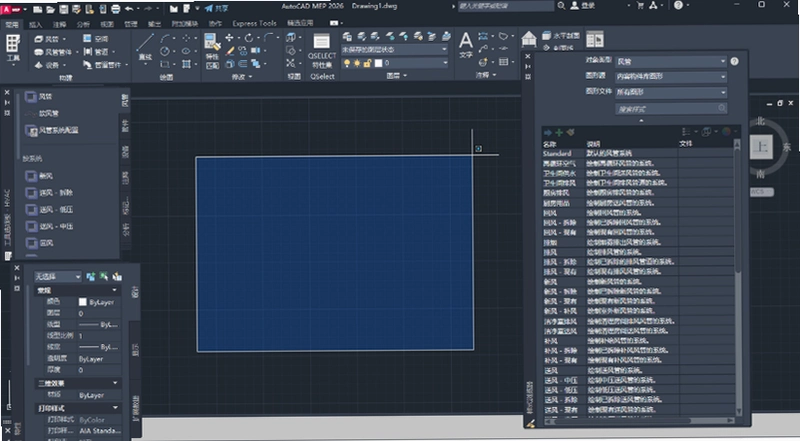Click the green plus add-style icon
The image size is (800, 441).
pos(559,132)
